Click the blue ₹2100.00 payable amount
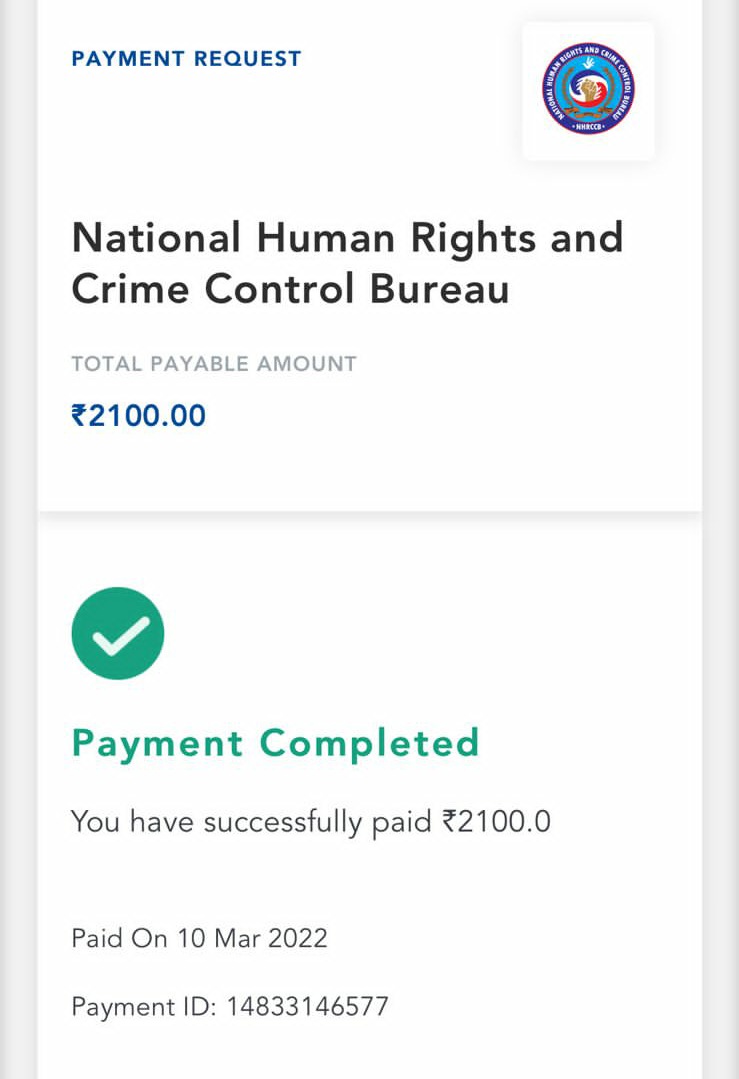 point(139,415)
